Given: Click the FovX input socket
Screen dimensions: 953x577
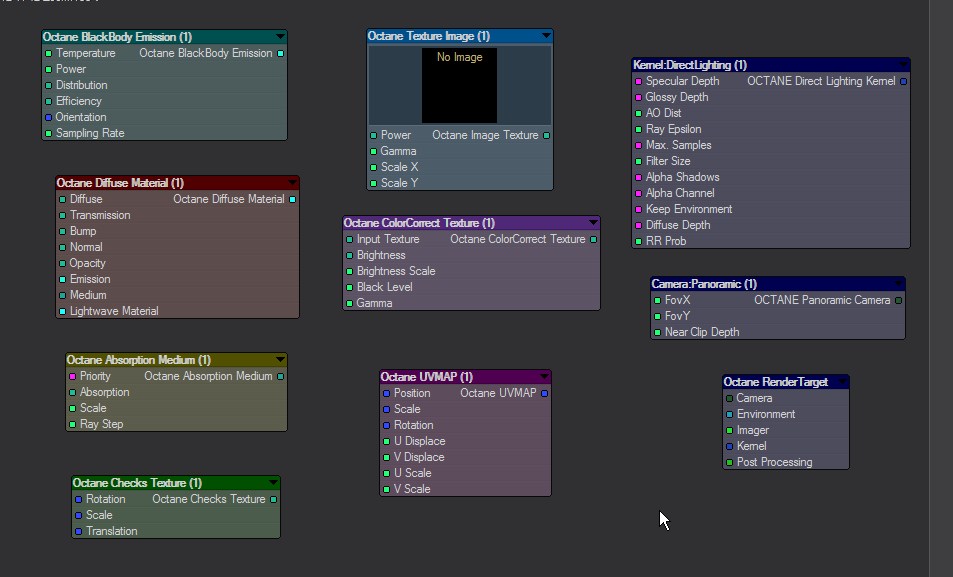Looking at the screenshot, I should pos(657,300).
